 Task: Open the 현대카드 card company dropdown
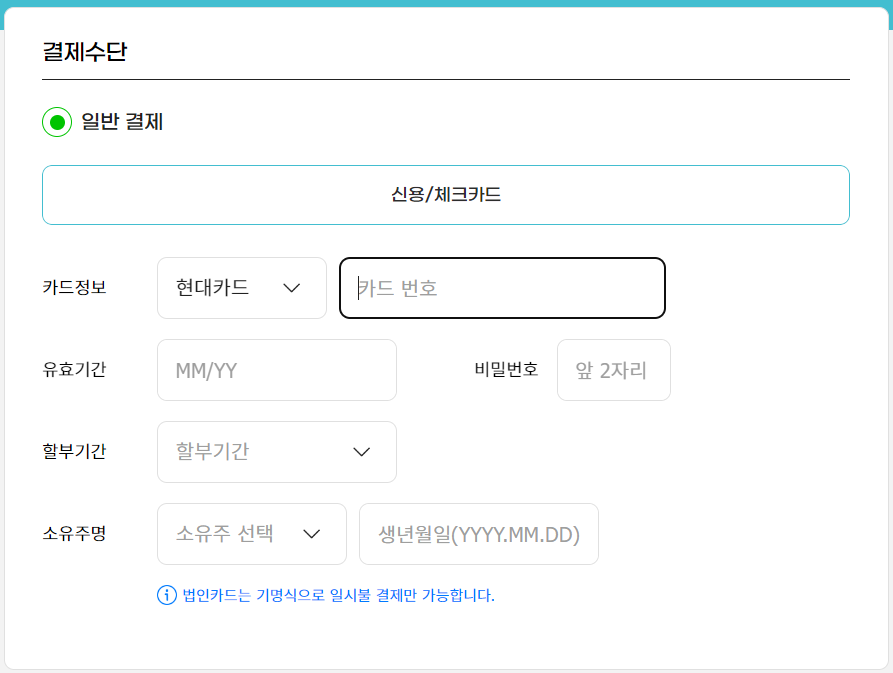click(x=241, y=288)
